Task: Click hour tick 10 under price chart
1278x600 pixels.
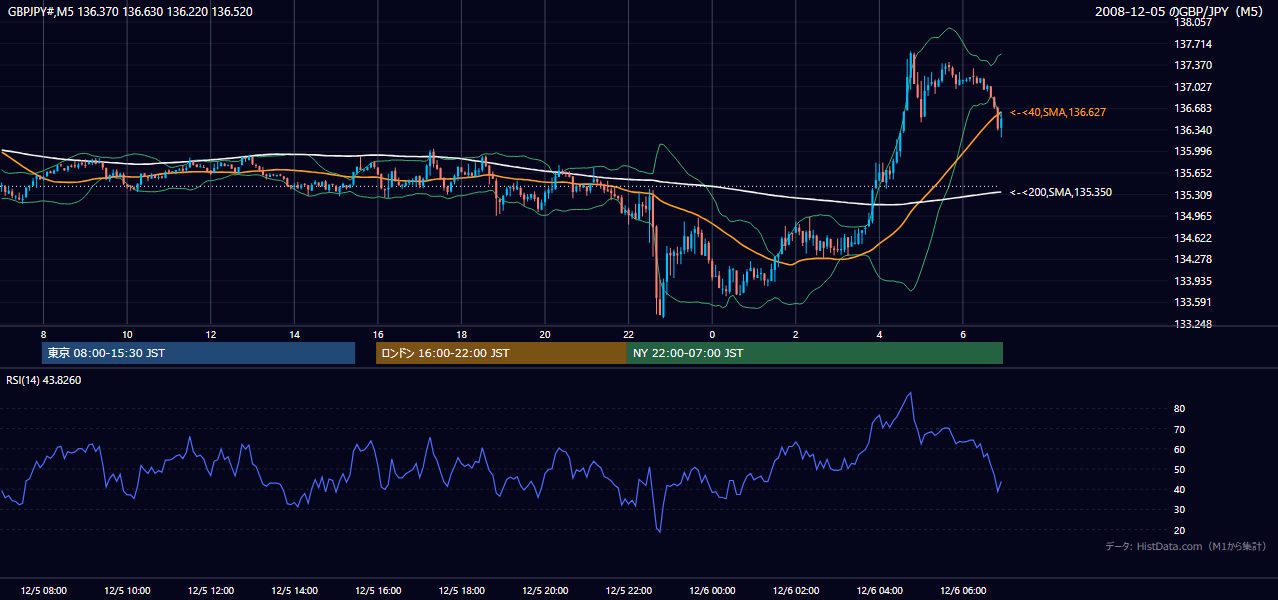Action: click(127, 334)
